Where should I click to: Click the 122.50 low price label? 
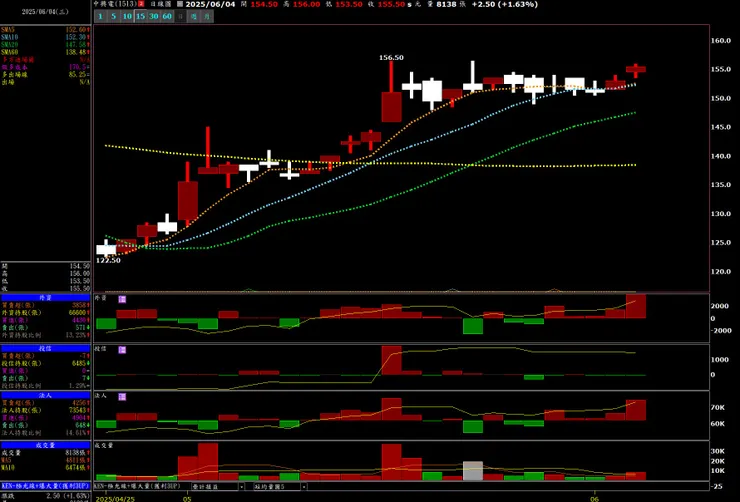tap(108, 260)
